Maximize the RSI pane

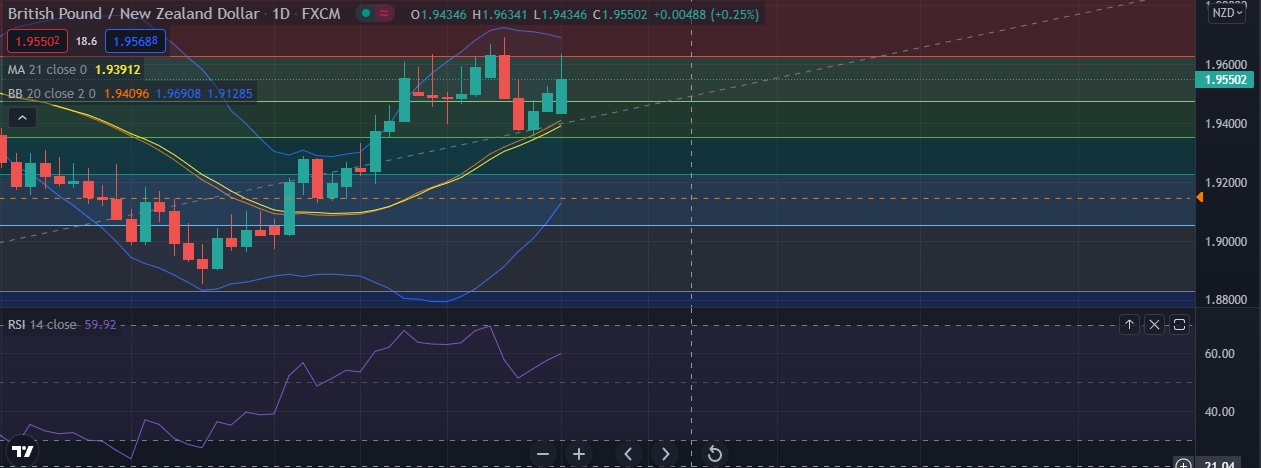(x=1179, y=324)
